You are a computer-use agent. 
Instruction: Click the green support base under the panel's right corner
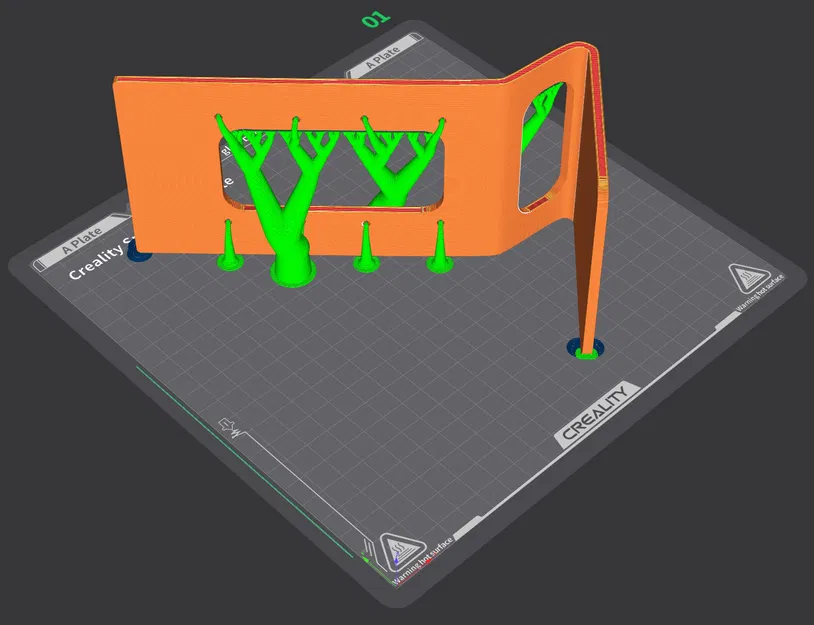pyautogui.click(x=587, y=355)
